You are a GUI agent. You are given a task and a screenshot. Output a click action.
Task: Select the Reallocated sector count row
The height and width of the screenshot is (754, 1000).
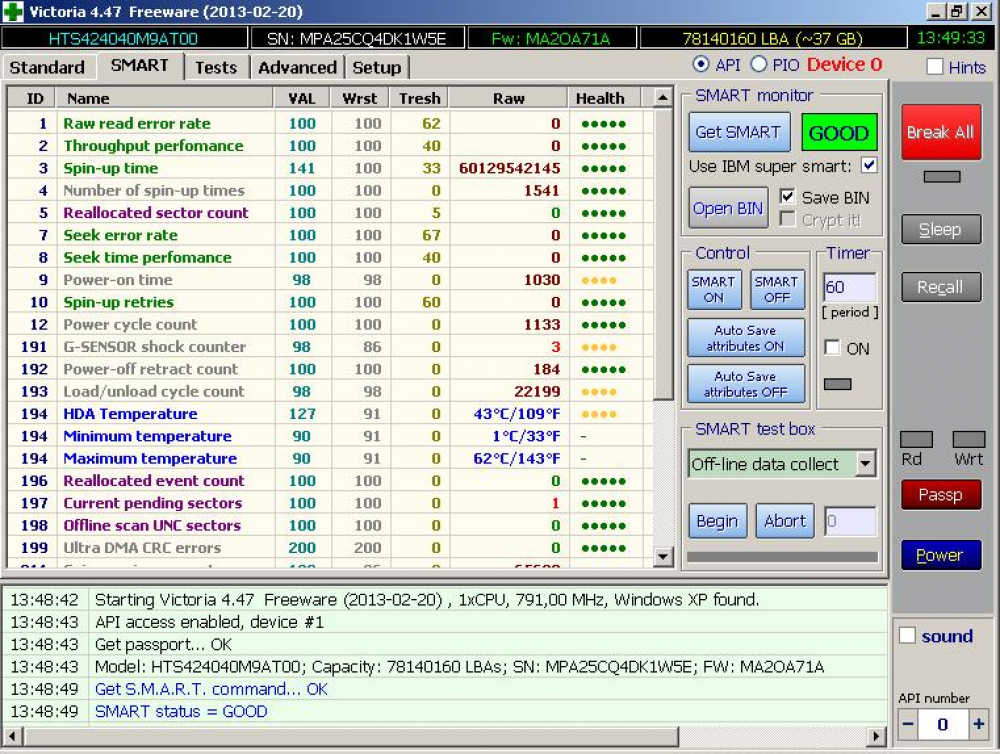tap(330, 212)
